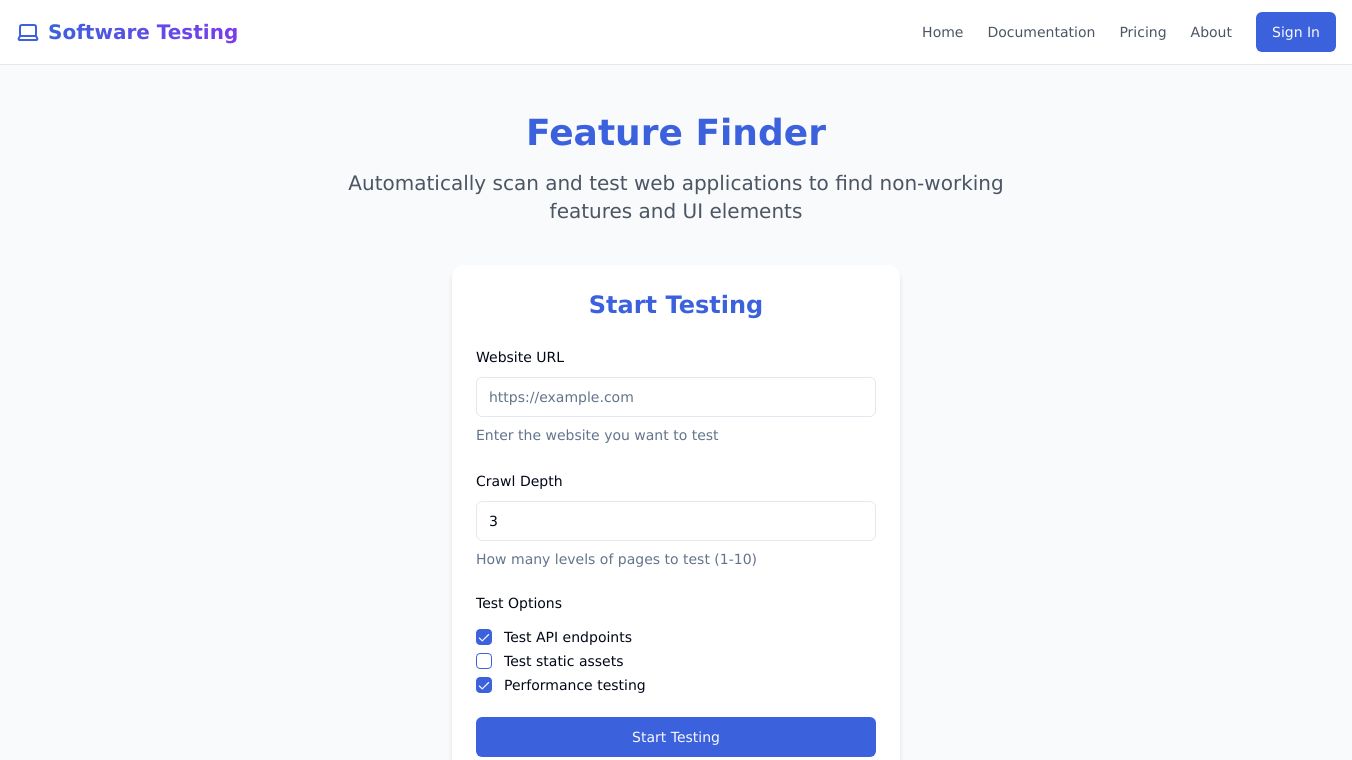The width and height of the screenshot is (1352, 760).
Task: Enable the Test static assets checkbox
Action: click(x=484, y=661)
